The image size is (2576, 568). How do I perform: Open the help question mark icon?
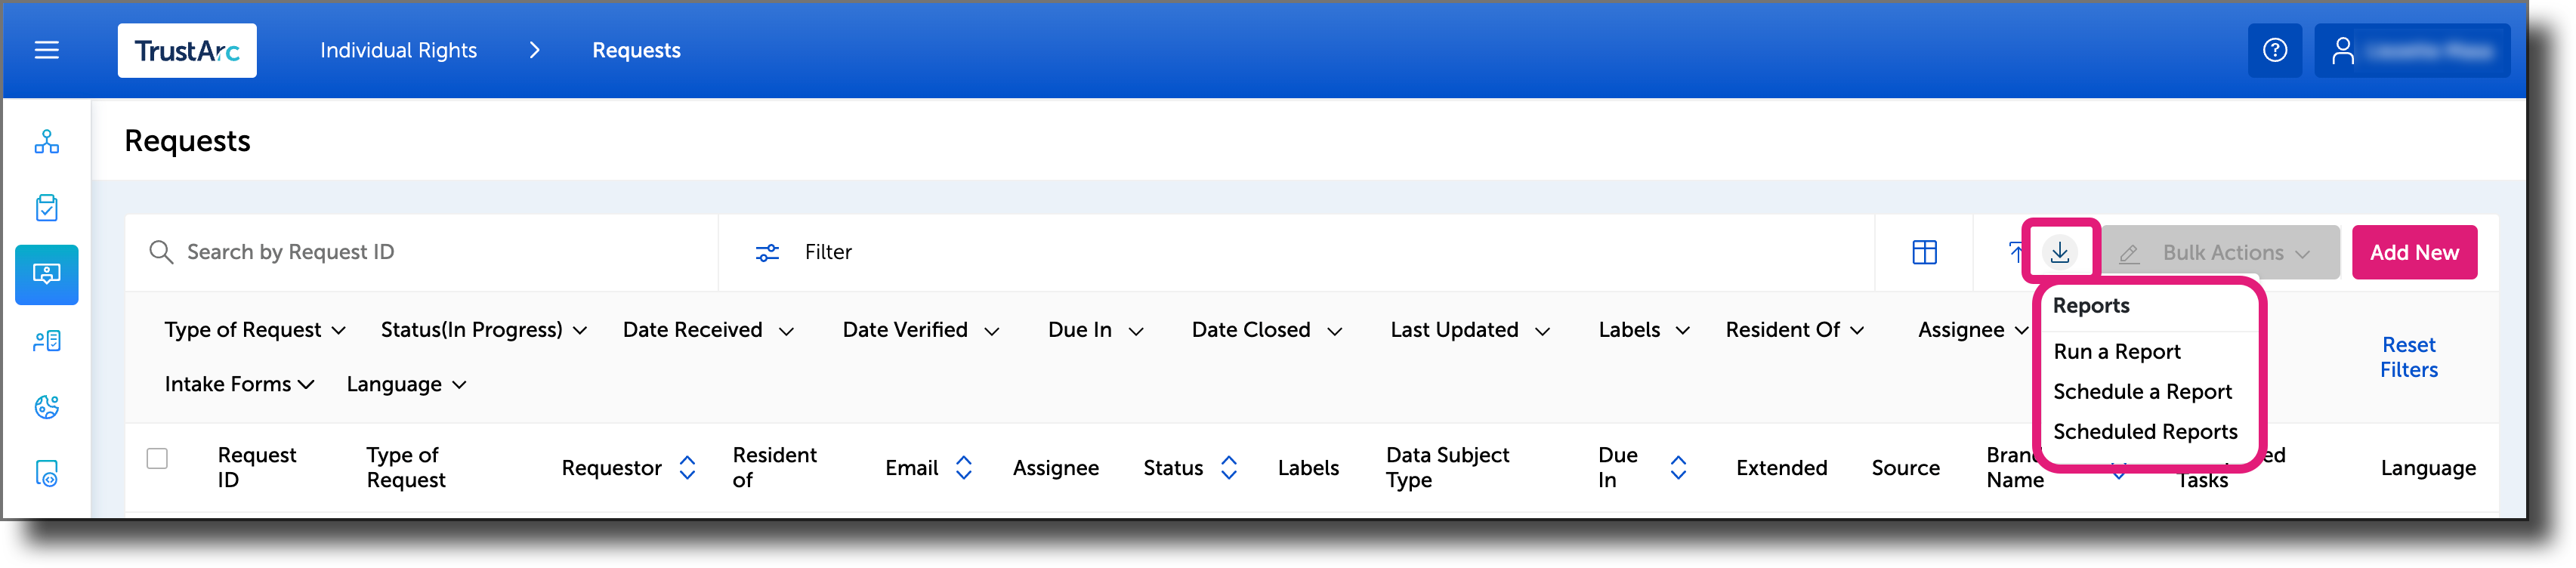pos(2275,50)
